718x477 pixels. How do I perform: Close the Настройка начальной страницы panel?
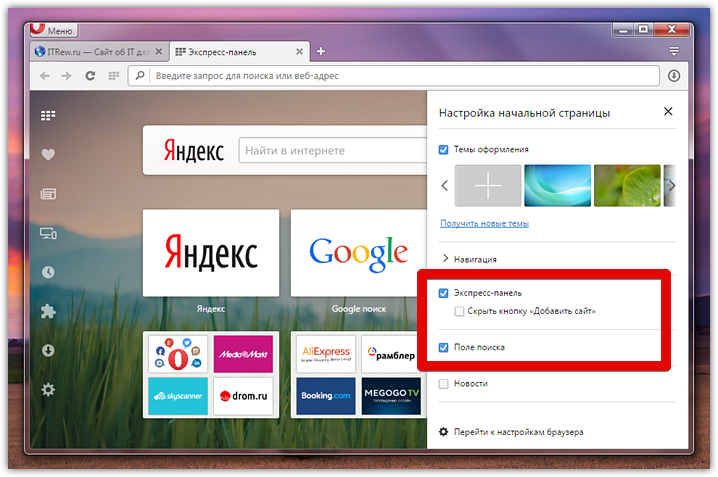pos(668,111)
